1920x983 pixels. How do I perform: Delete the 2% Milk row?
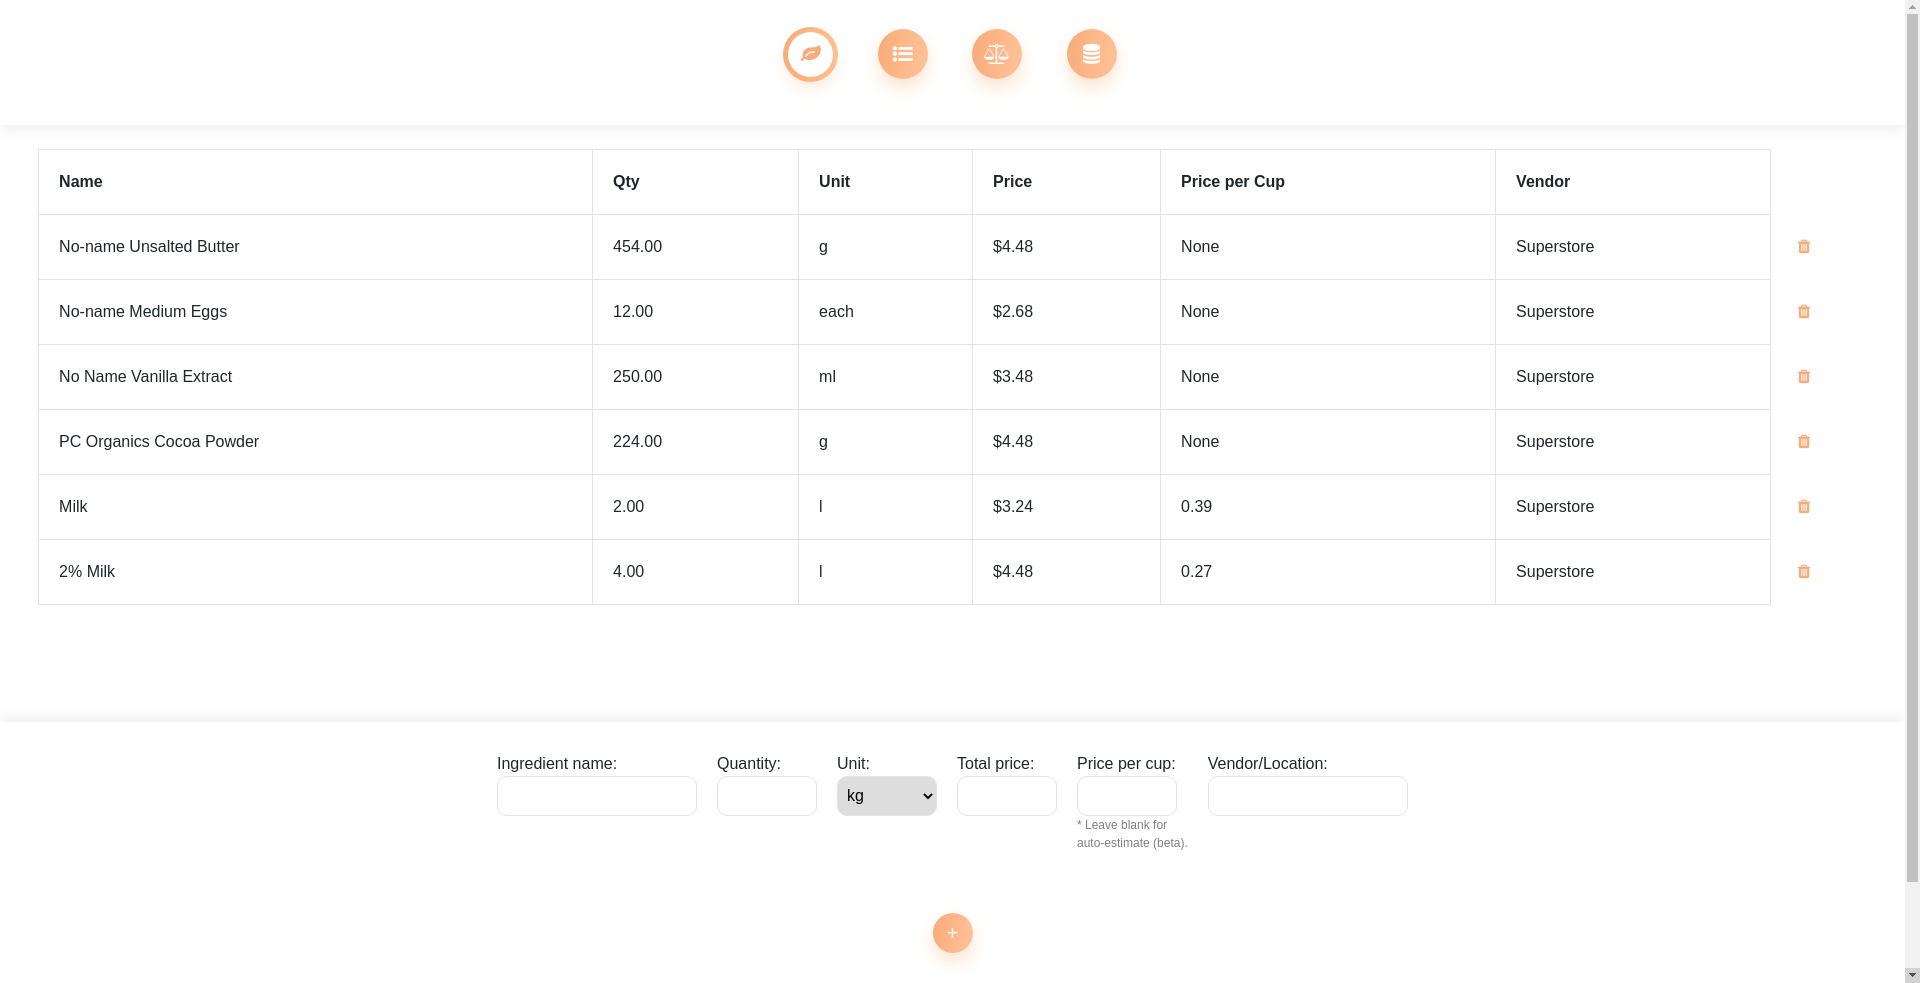point(1804,572)
